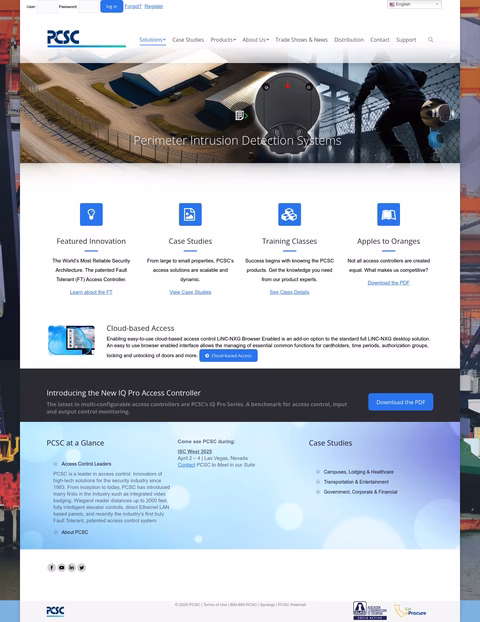
Task: Focus the Password input field
Action: click(x=89, y=6)
